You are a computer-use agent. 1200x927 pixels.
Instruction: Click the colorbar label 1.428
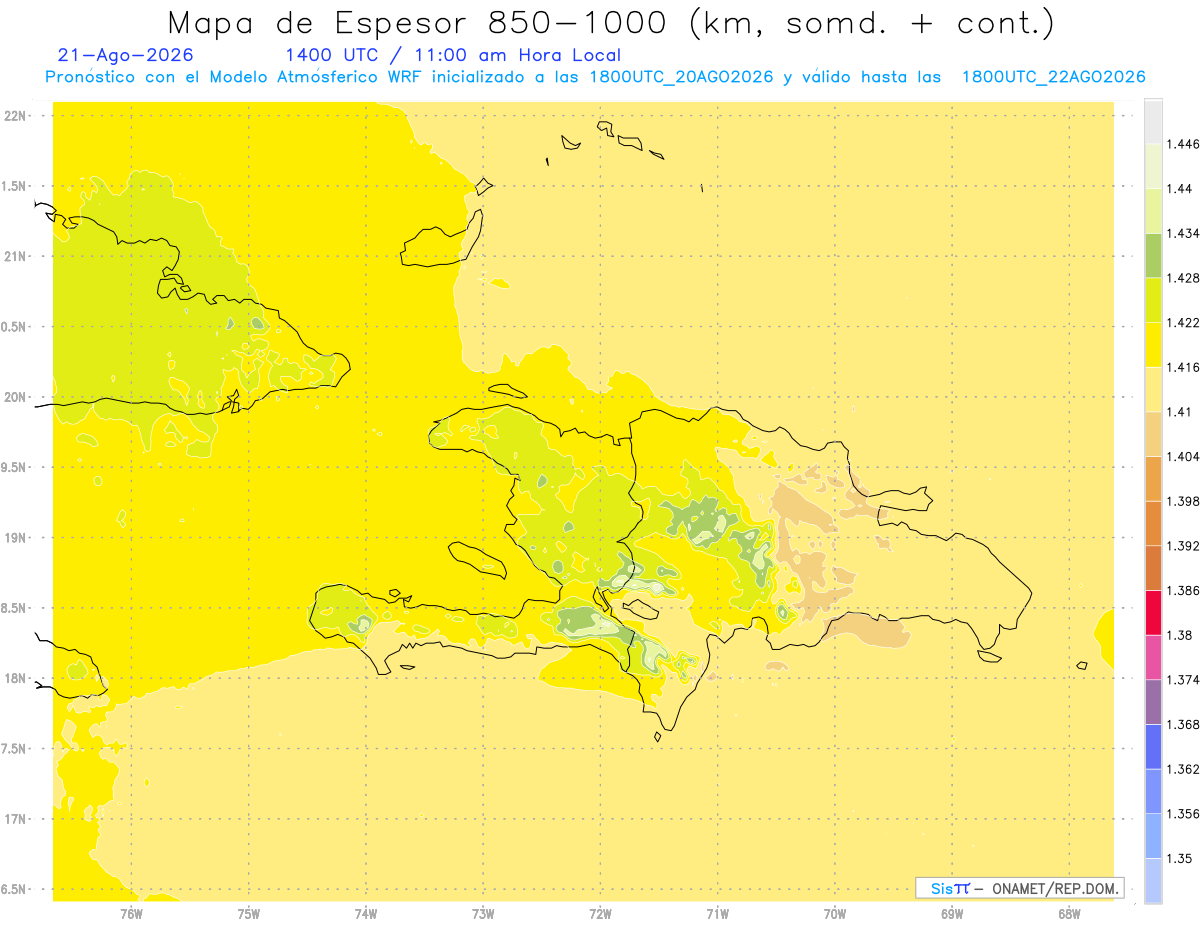tap(1185, 278)
